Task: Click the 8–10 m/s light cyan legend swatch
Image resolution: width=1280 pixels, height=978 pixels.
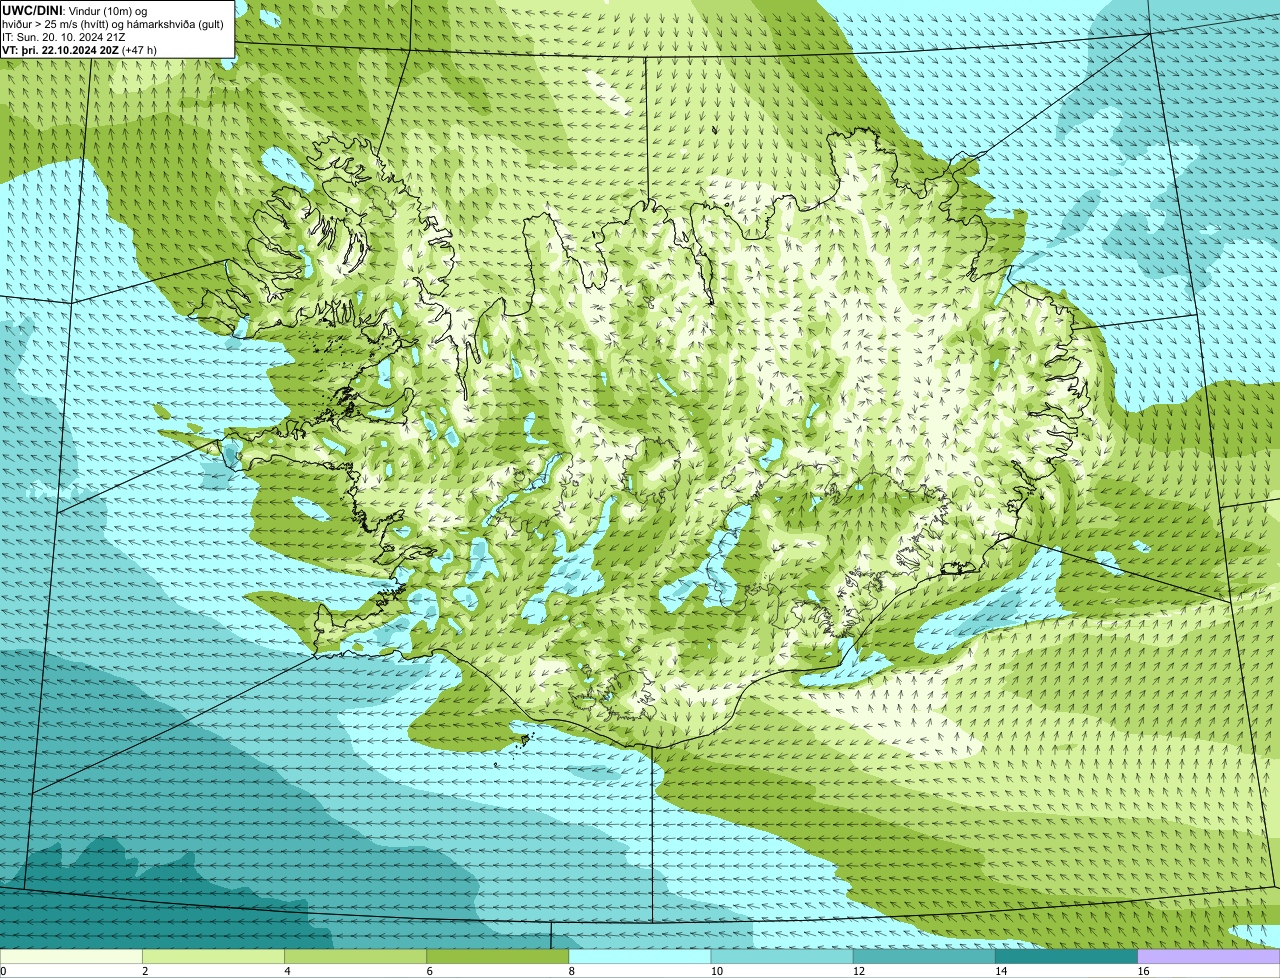Action: point(640,957)
